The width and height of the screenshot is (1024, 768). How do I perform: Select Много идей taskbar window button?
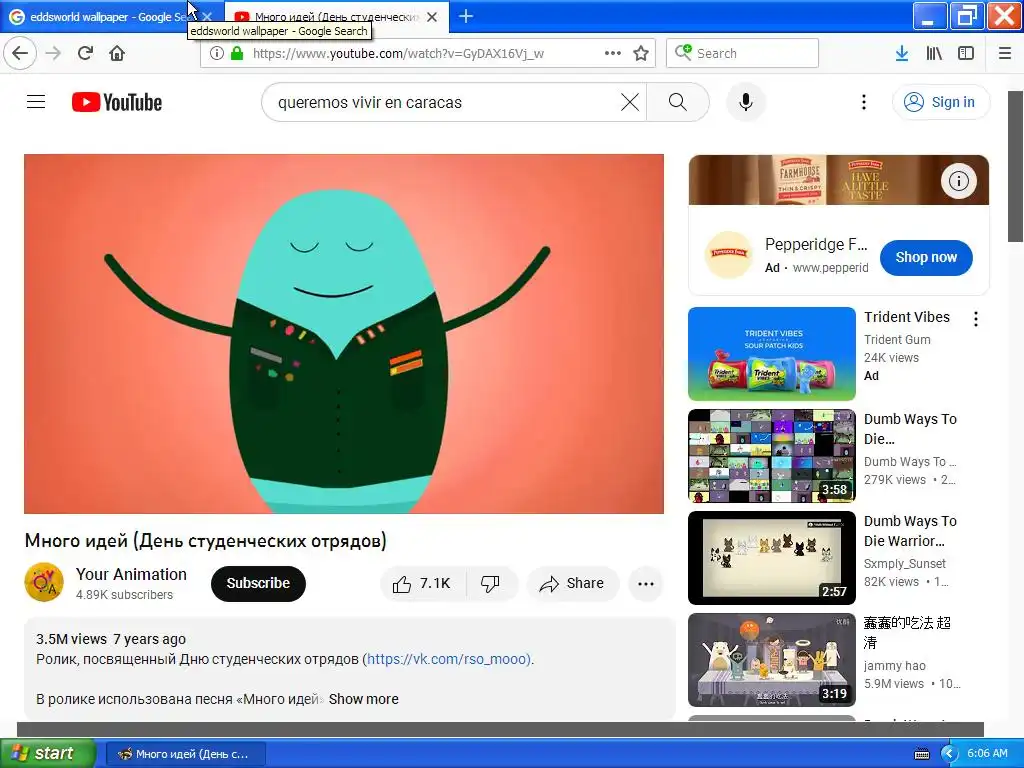pyautogui.click(x=185, y=754)
